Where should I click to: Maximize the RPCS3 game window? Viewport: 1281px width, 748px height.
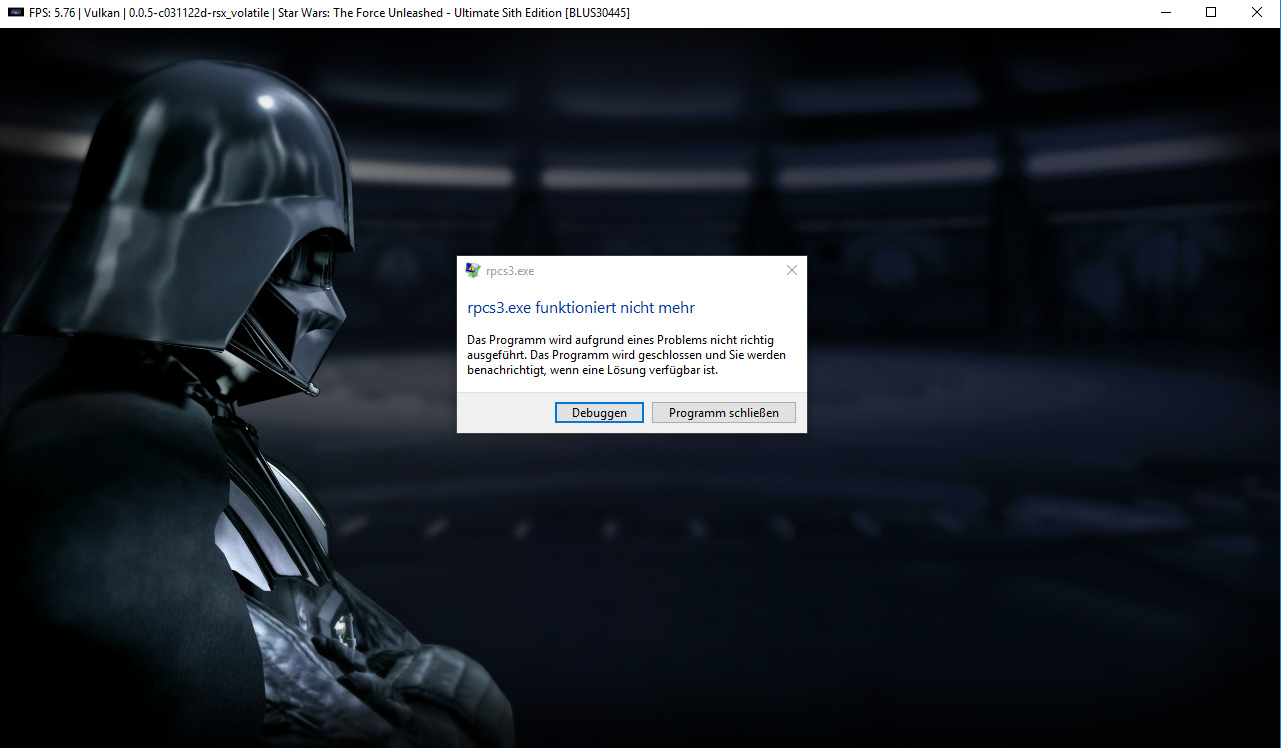pos(1211,13)
